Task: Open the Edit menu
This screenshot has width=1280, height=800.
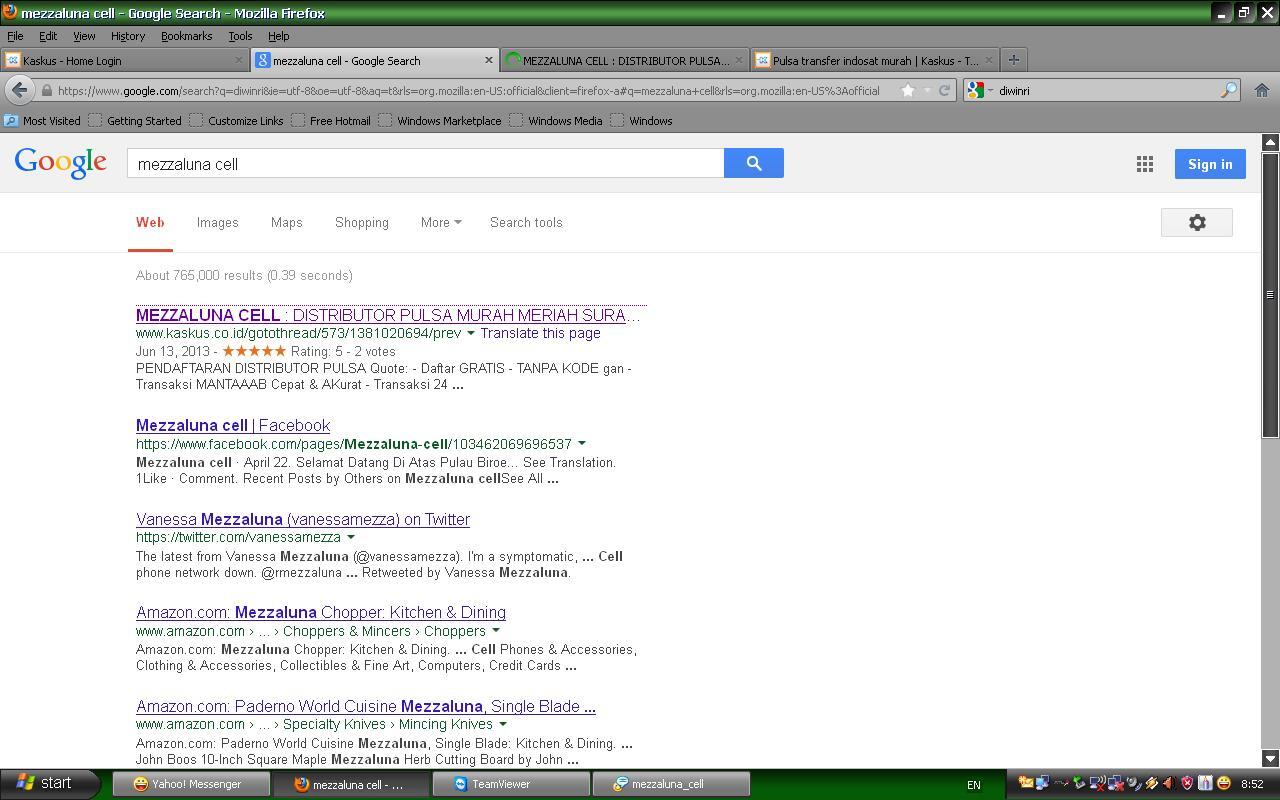Action: pos(47,36)
